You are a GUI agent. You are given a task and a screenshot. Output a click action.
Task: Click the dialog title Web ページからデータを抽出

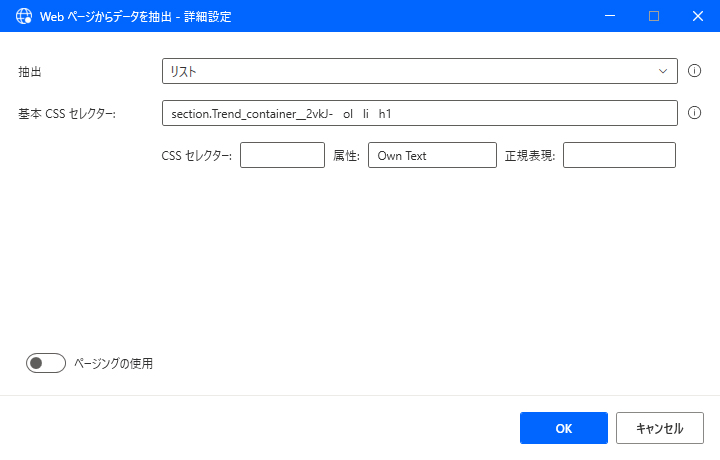(x=106, y=17)
